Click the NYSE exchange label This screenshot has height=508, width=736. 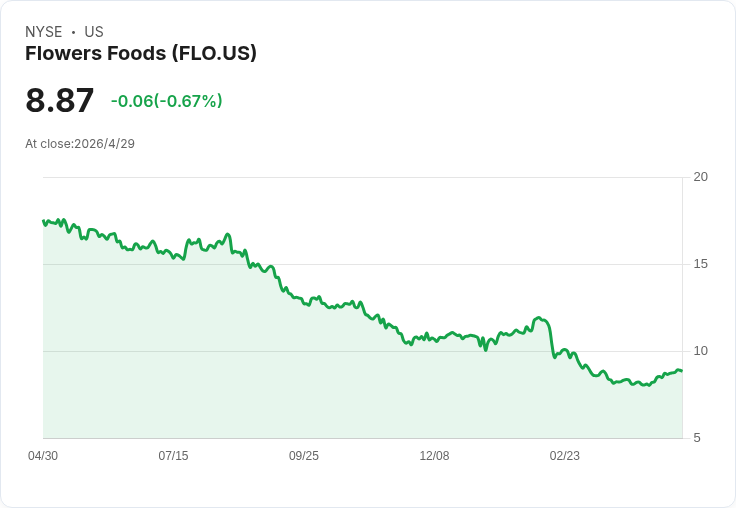coord(44,32)
